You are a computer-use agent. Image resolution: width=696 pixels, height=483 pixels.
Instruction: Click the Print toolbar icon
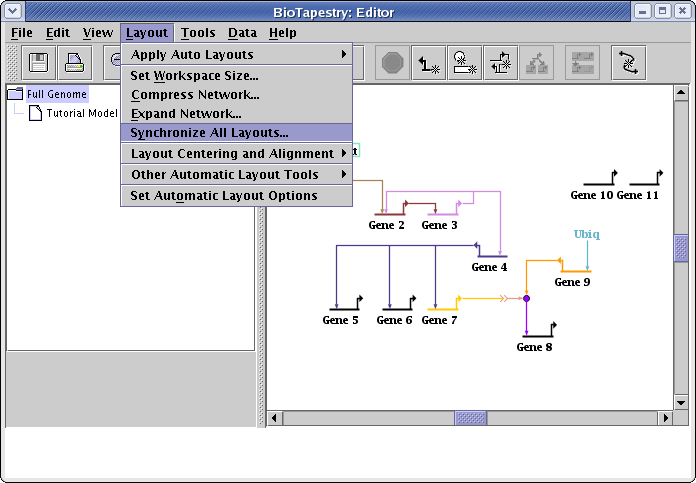pos(76,62)
